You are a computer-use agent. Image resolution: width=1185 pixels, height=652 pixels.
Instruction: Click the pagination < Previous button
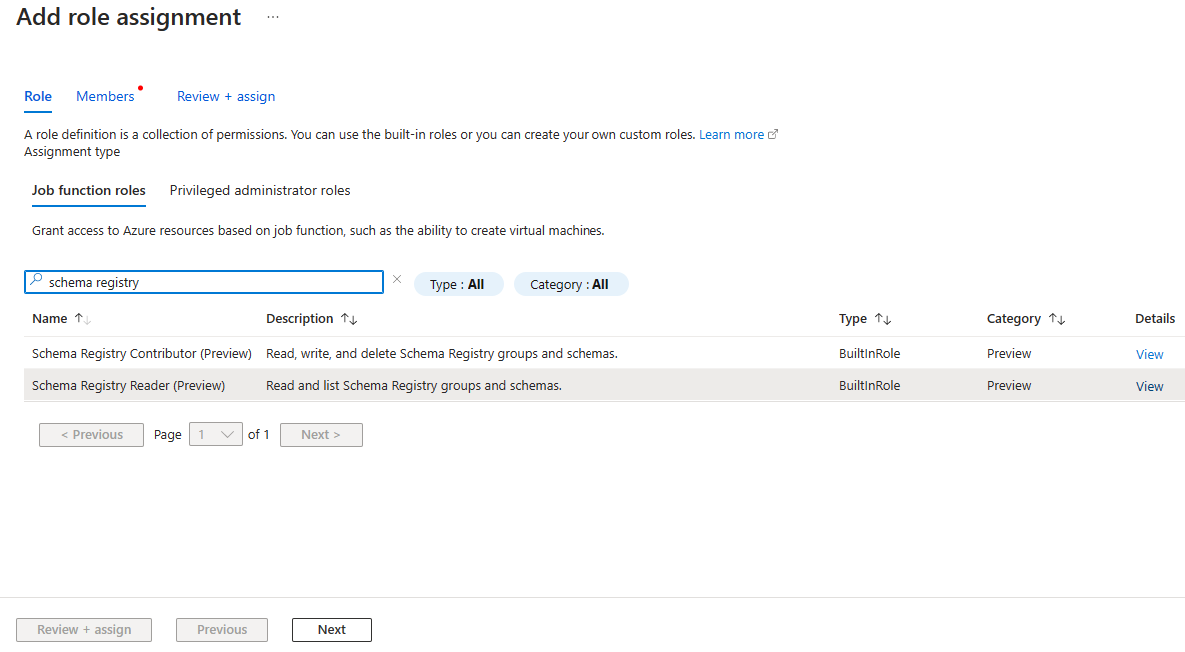(x=91, y=434)
